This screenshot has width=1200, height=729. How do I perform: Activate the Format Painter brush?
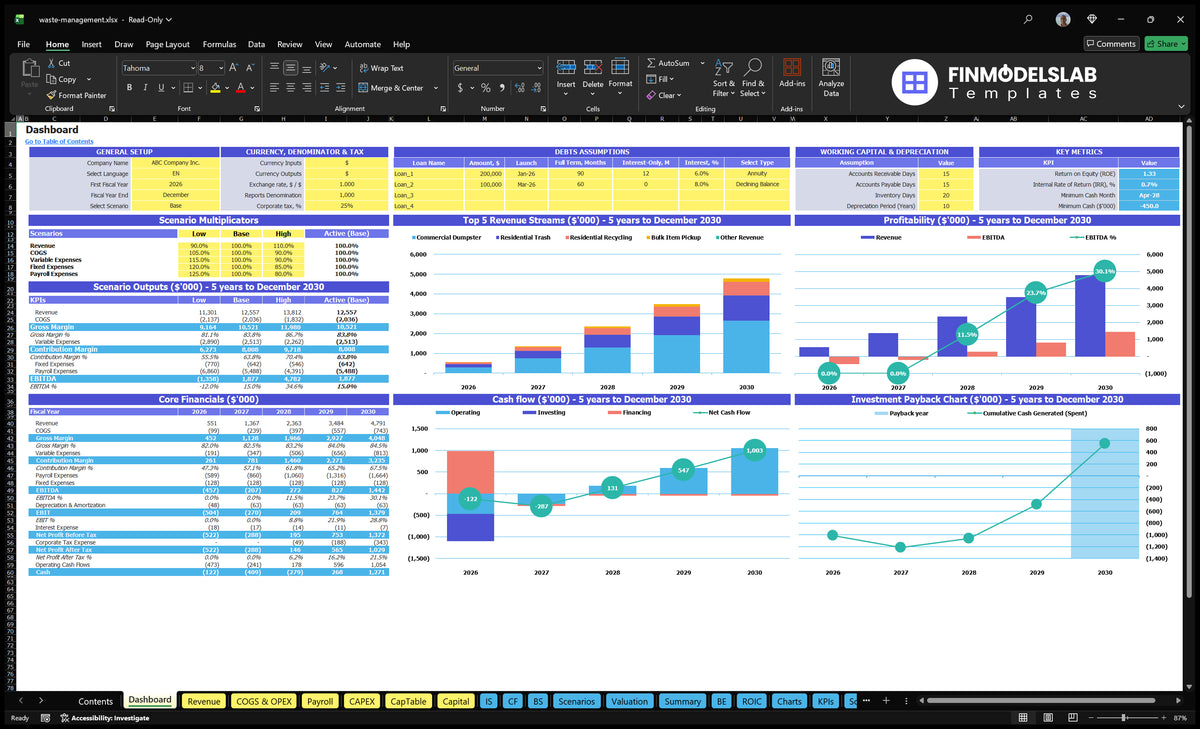click(51, 95)
